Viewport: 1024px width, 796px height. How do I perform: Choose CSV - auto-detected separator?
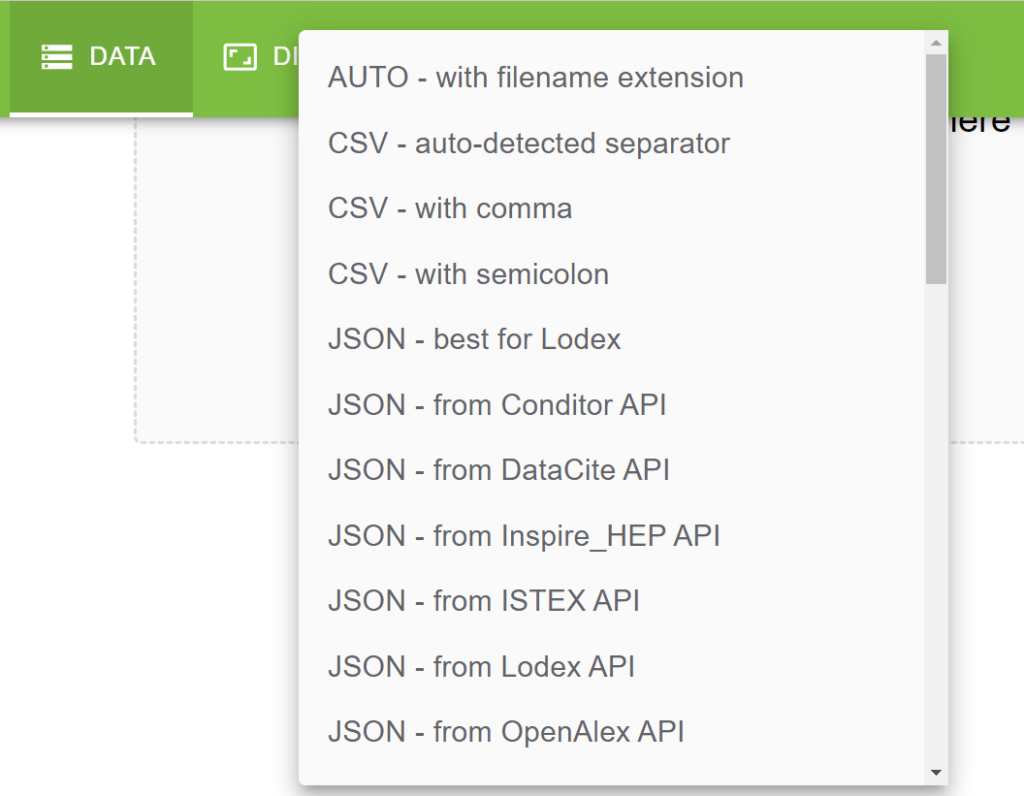click(x=611, y=143)
